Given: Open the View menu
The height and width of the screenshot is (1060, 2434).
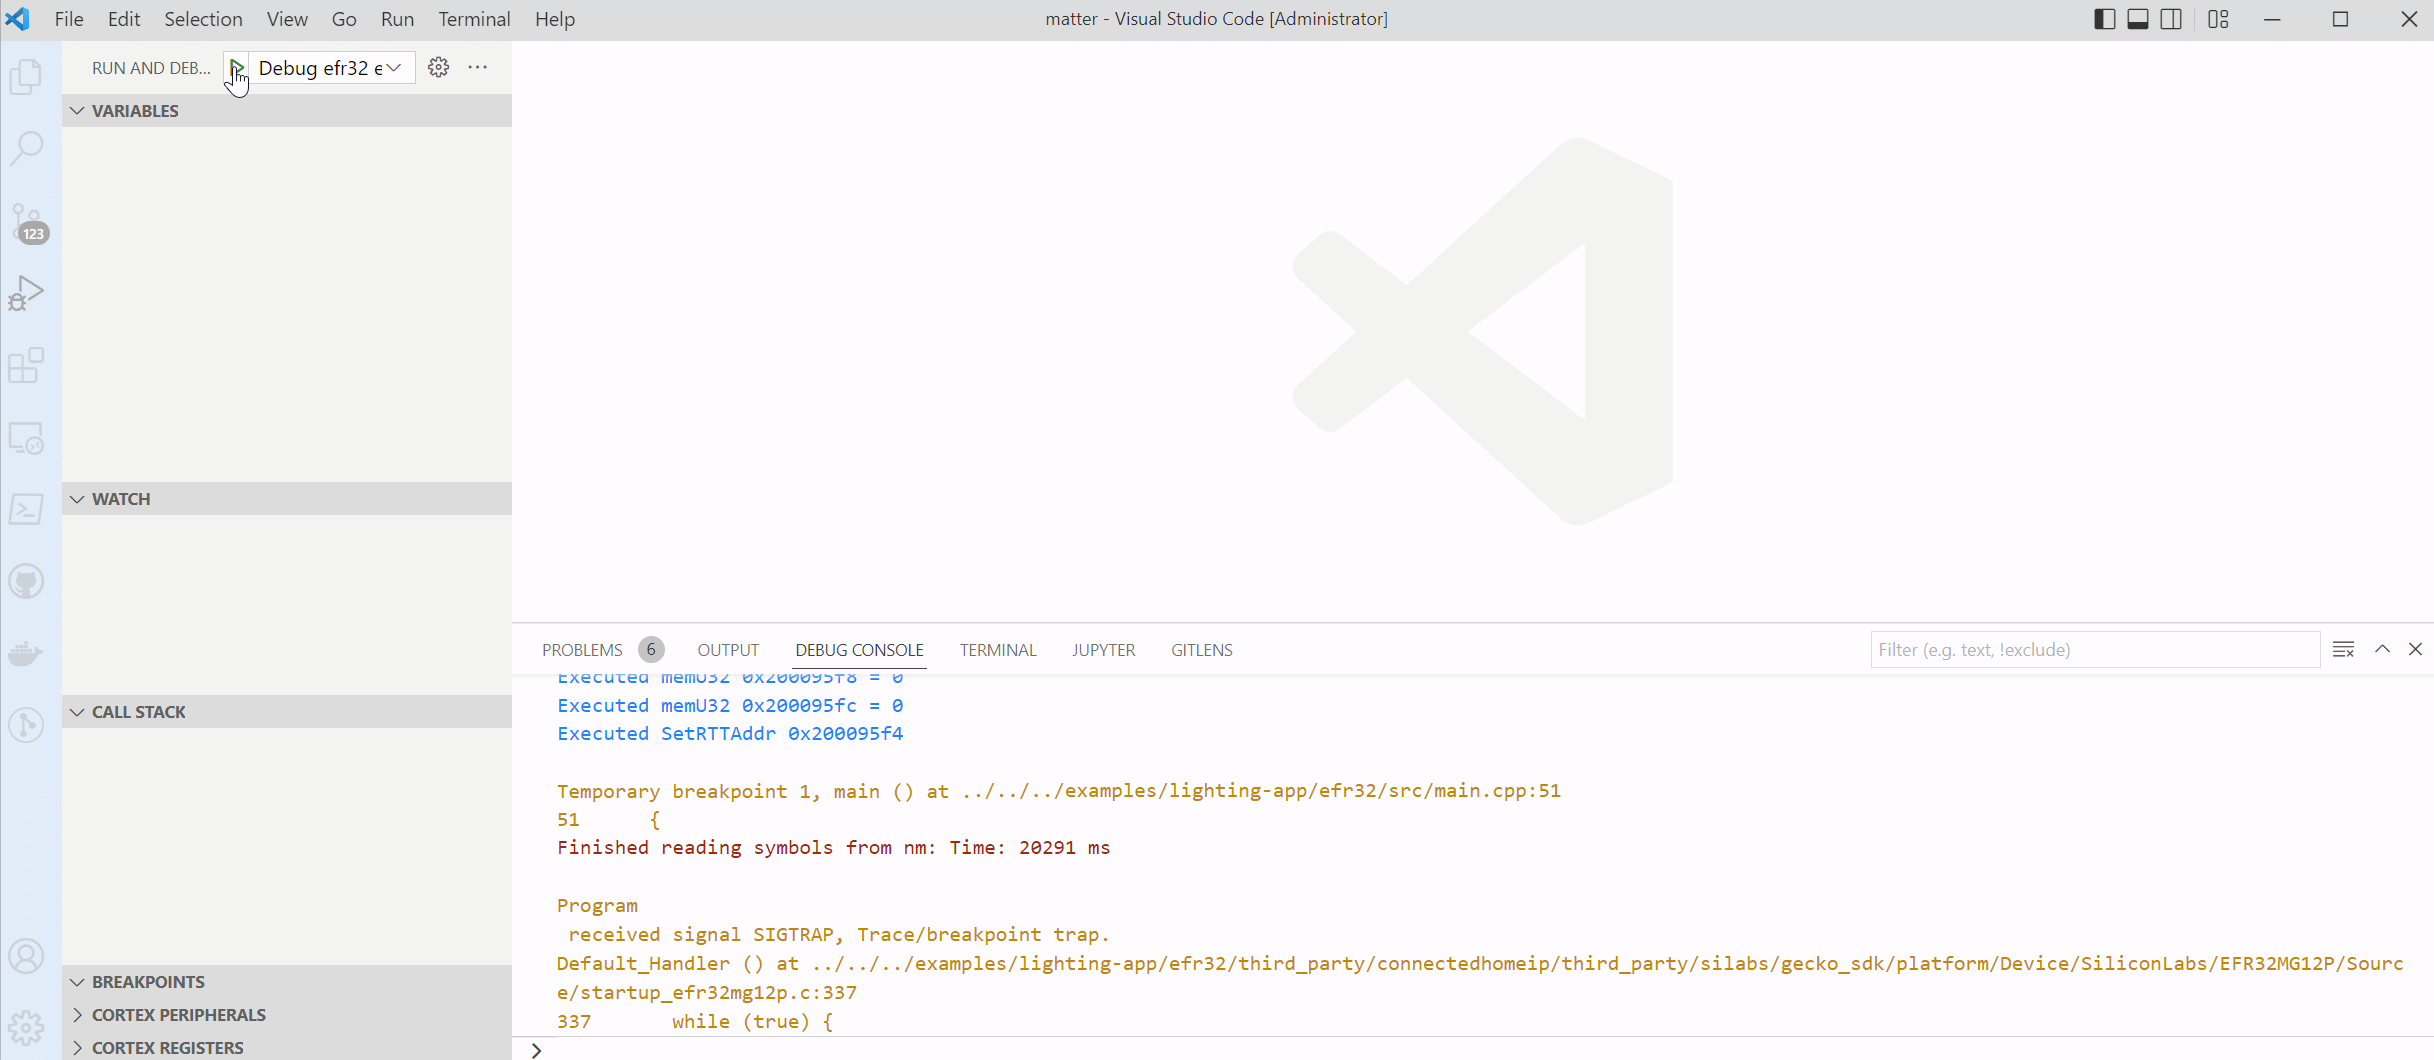Looking at the screenshot, I should pyautogui.click(x=287, y=19).
